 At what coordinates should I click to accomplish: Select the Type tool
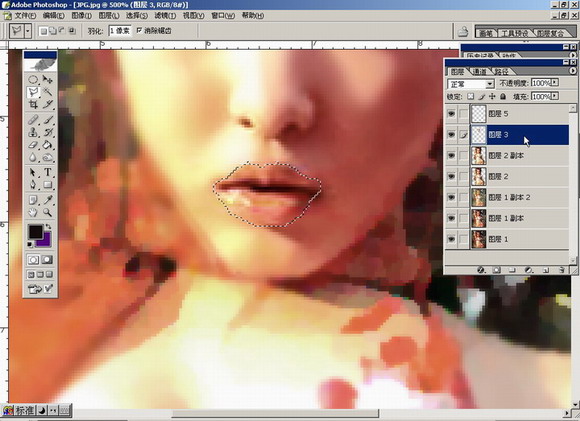tap(48, 172)
